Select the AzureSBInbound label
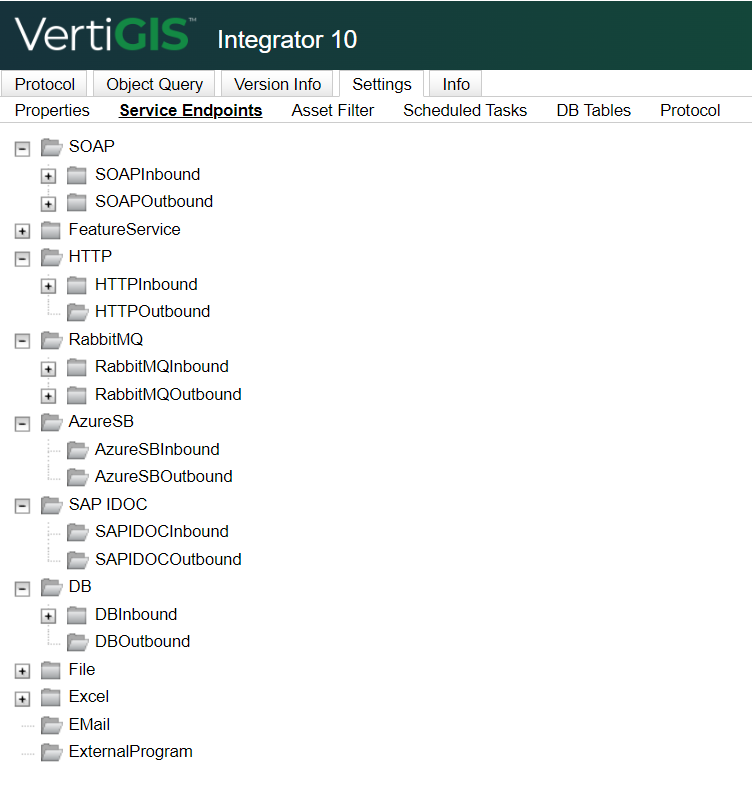 coord(157,449)
